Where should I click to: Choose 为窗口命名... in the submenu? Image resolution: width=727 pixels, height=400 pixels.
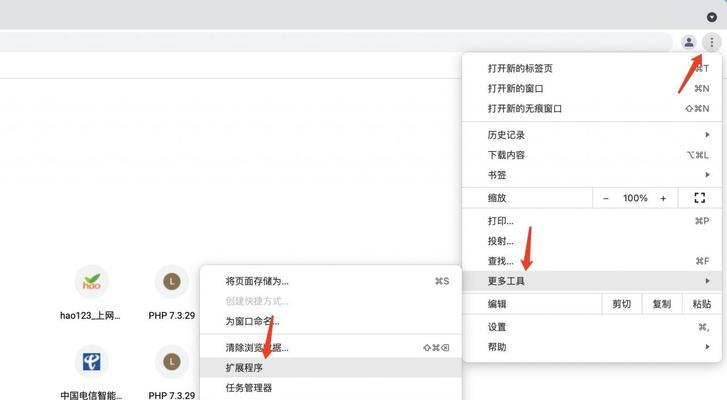331,321
